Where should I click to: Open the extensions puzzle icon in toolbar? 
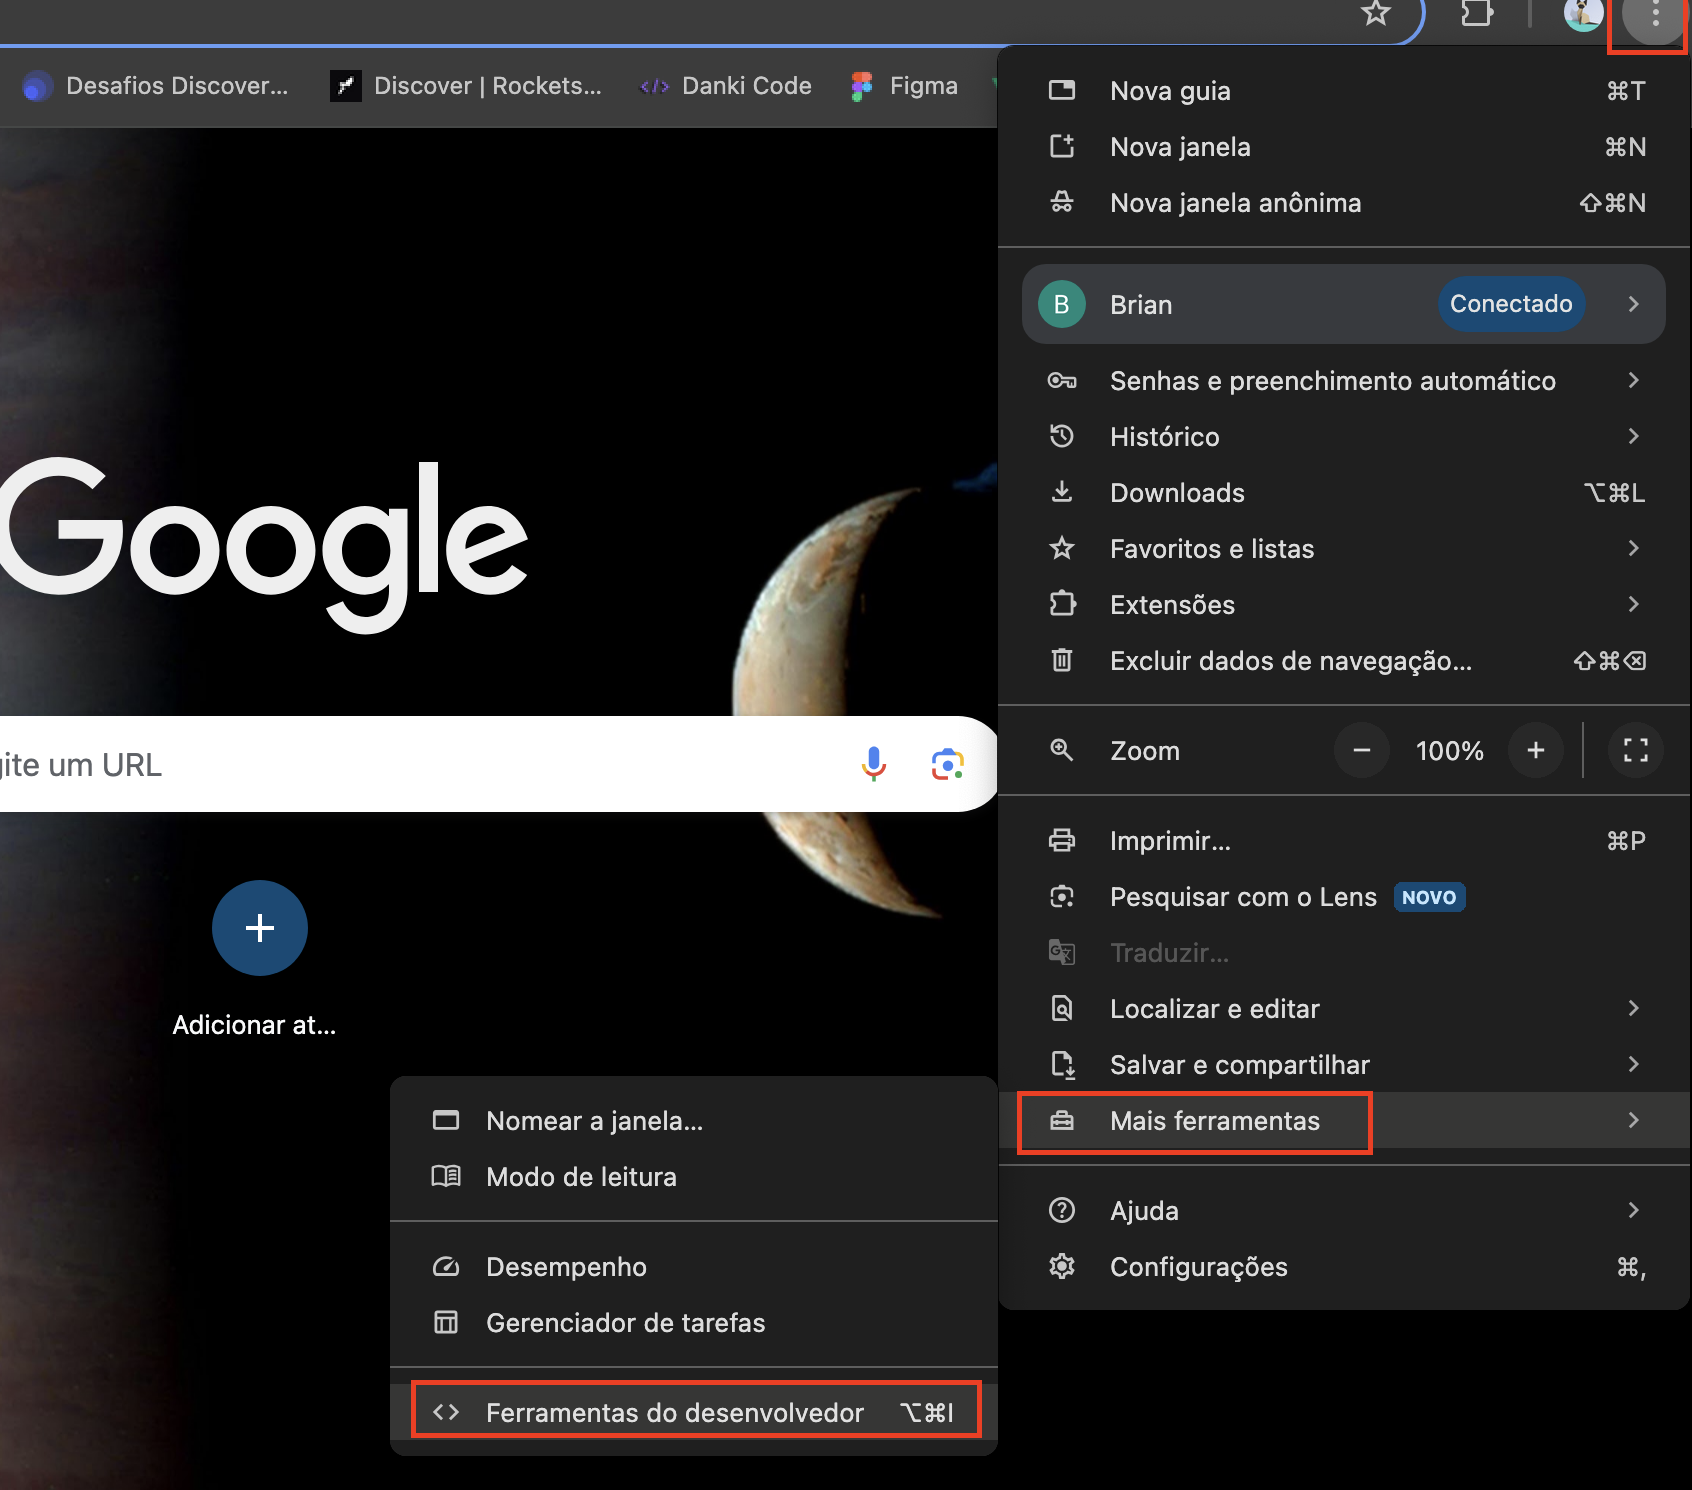click(1476, 14)
